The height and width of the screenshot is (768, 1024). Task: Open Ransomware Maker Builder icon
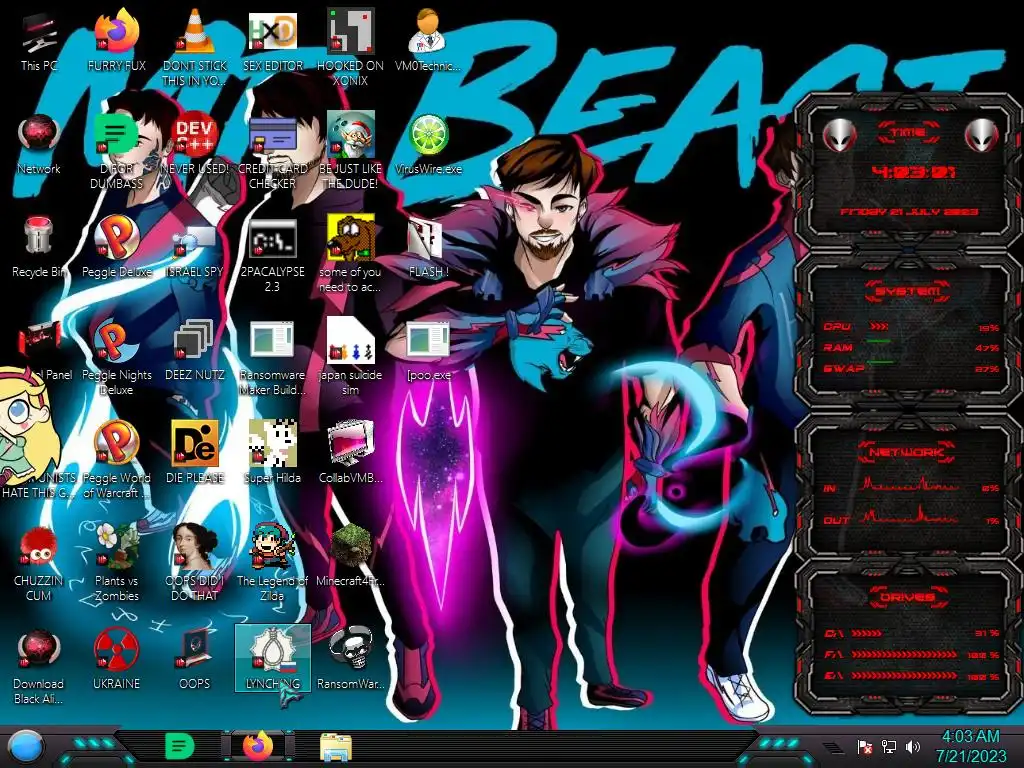coord(272,357)
